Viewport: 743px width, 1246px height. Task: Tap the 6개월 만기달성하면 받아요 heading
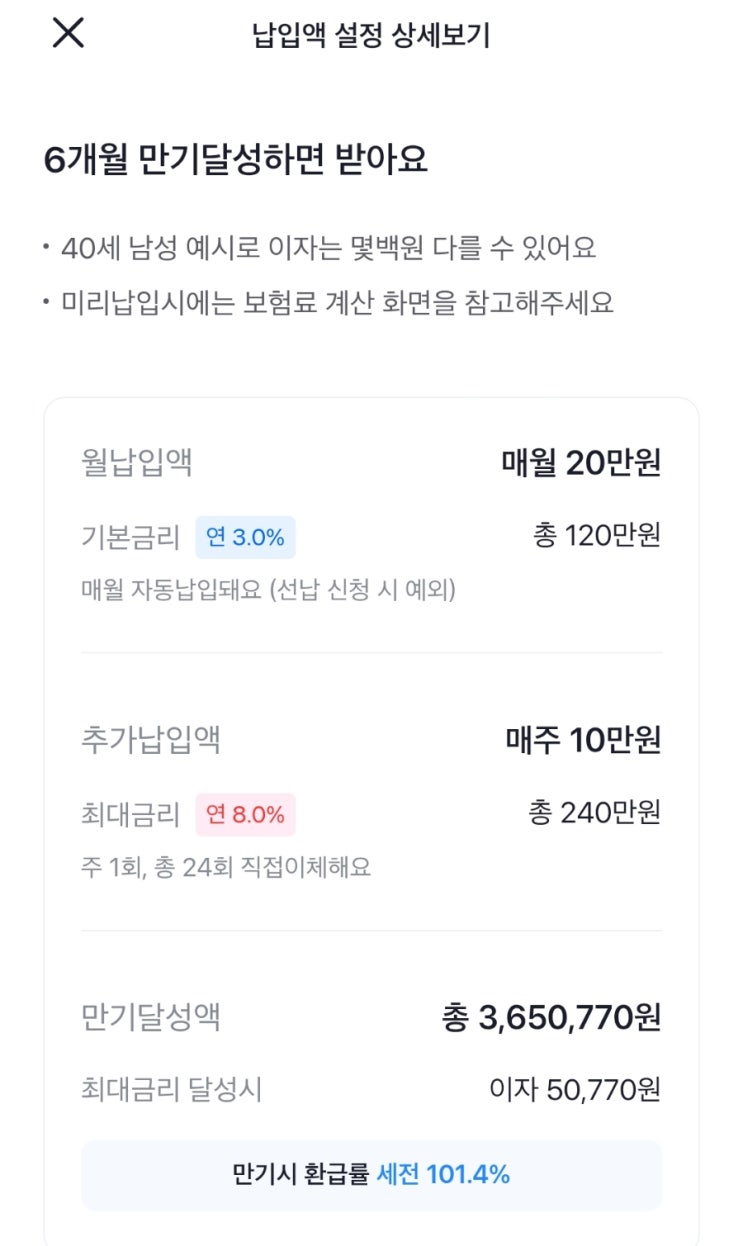click(236, 160)
